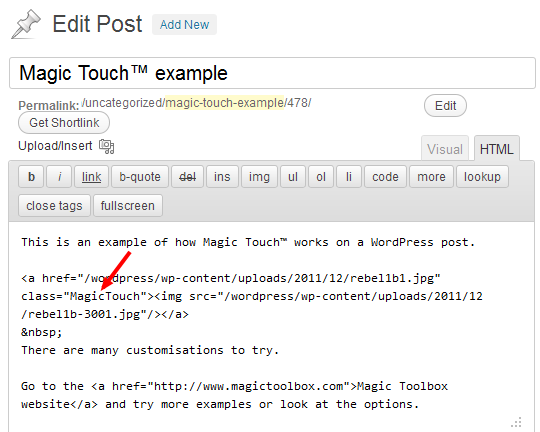Click into the post title field

click(x=272, y=73)
